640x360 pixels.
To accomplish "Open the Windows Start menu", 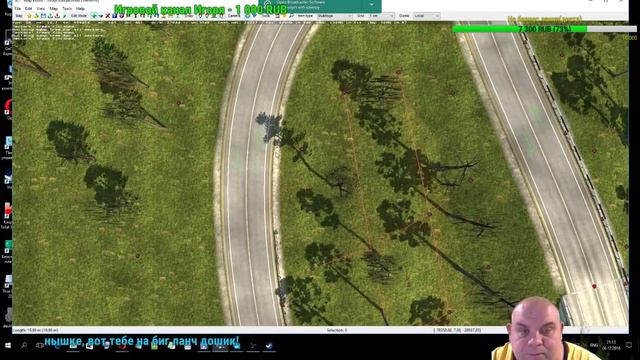I will (8, 345).
